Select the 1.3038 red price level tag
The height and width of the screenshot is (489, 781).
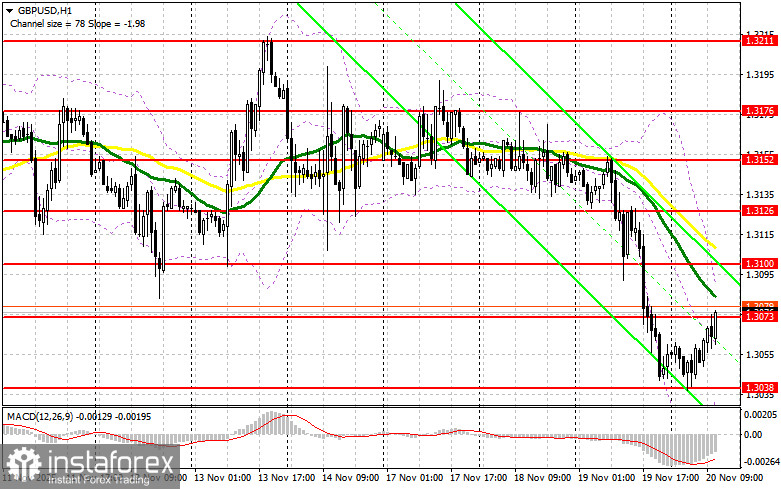pos(760,387)
